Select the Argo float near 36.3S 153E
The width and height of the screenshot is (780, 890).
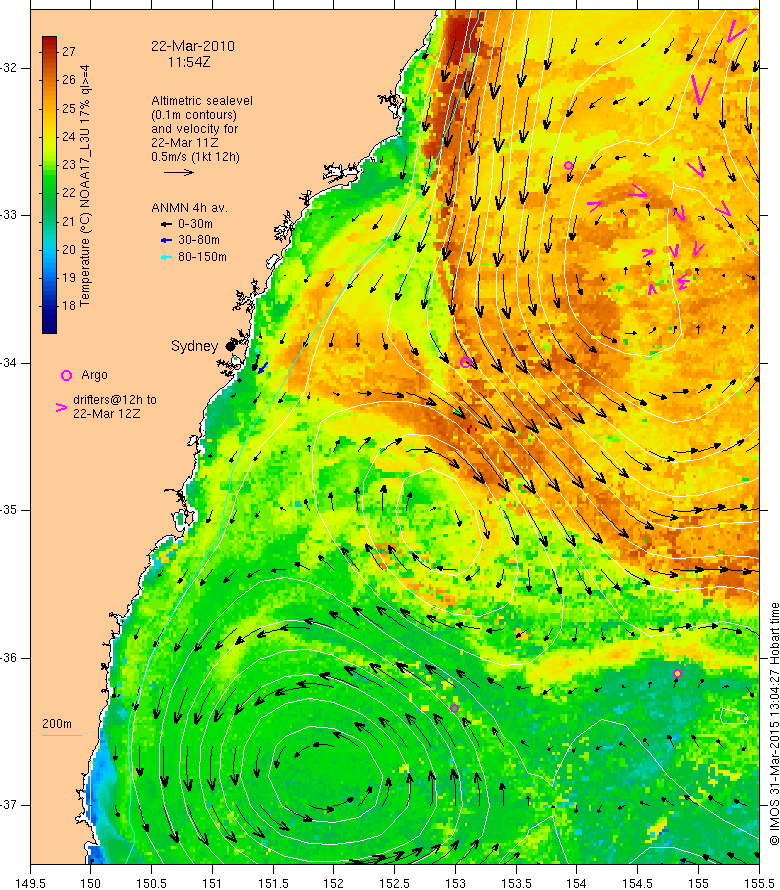tap(455, 708)
